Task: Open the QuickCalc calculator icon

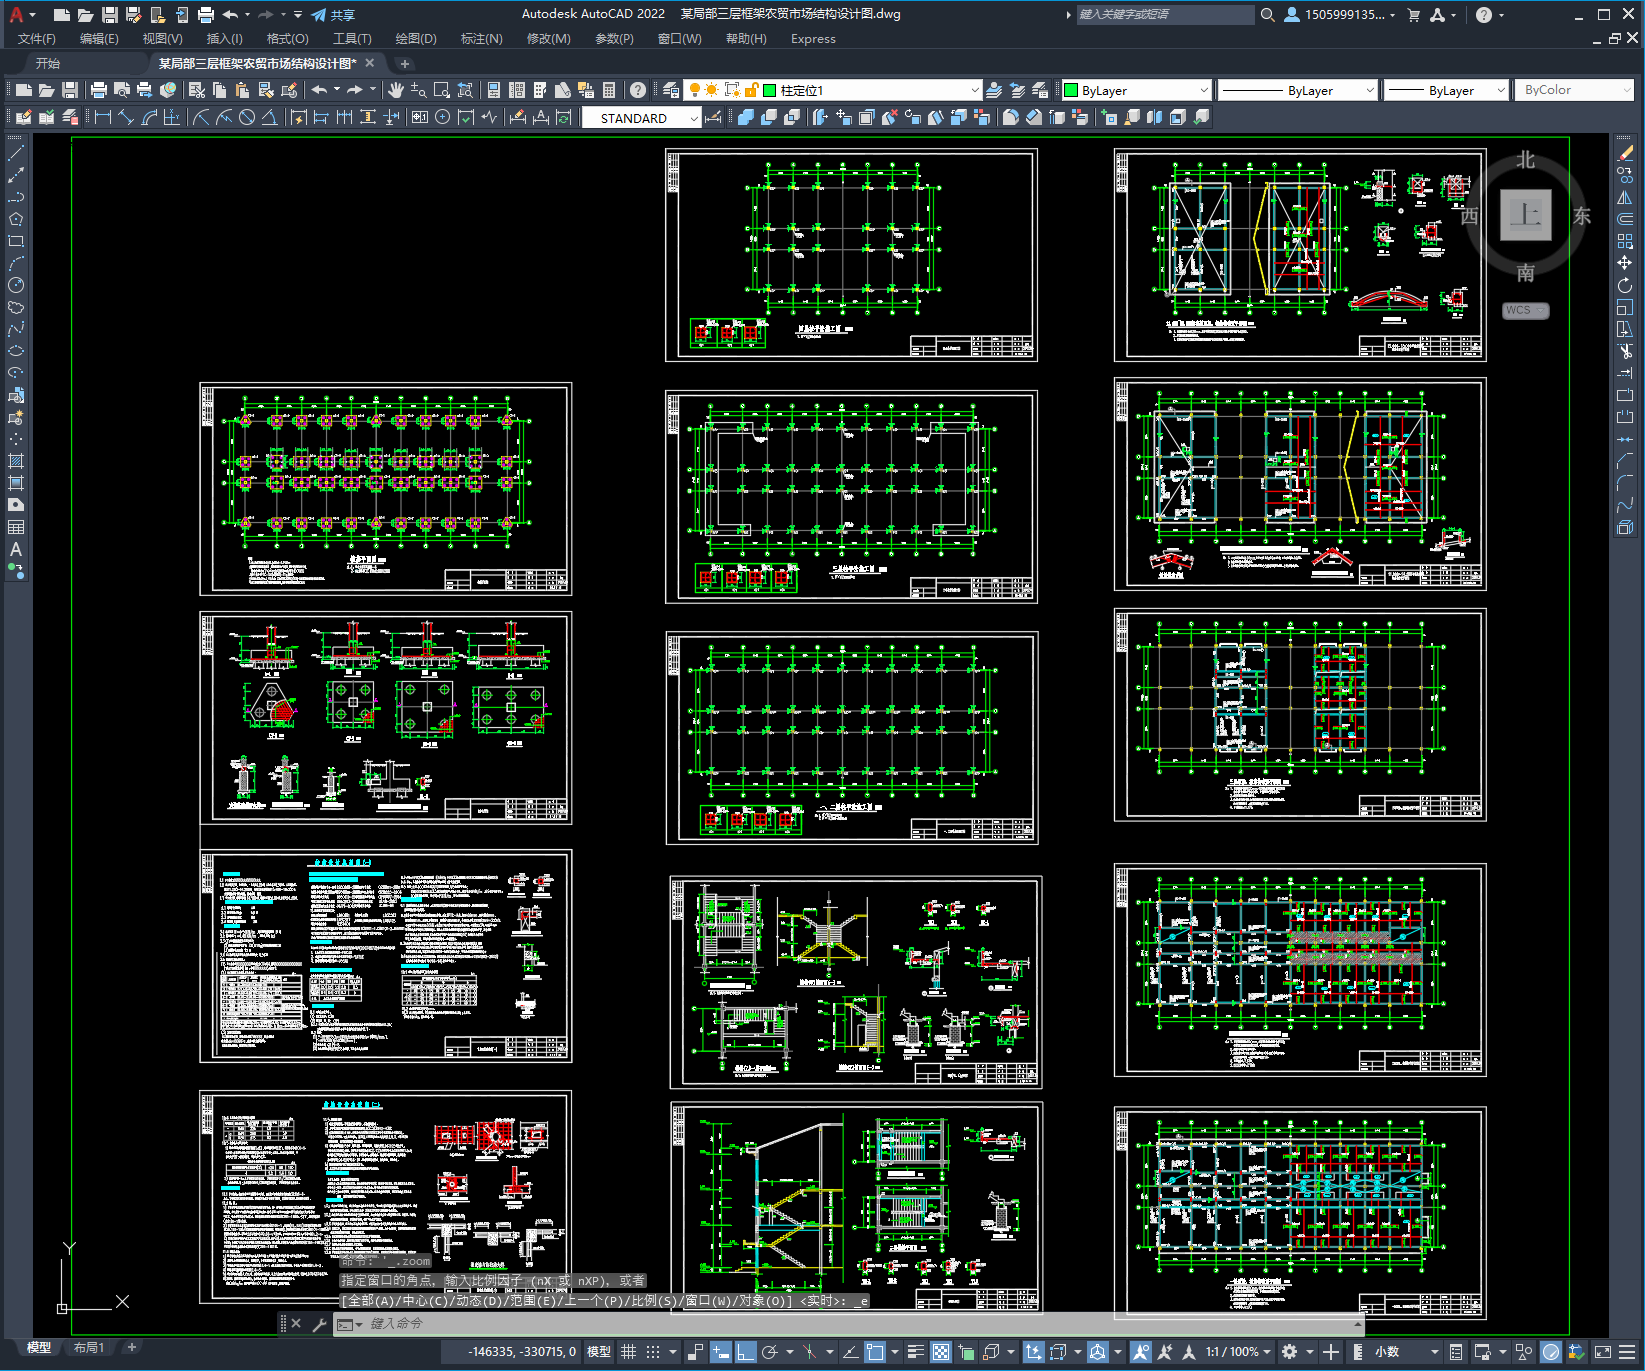Action: [x=609, y=90]
